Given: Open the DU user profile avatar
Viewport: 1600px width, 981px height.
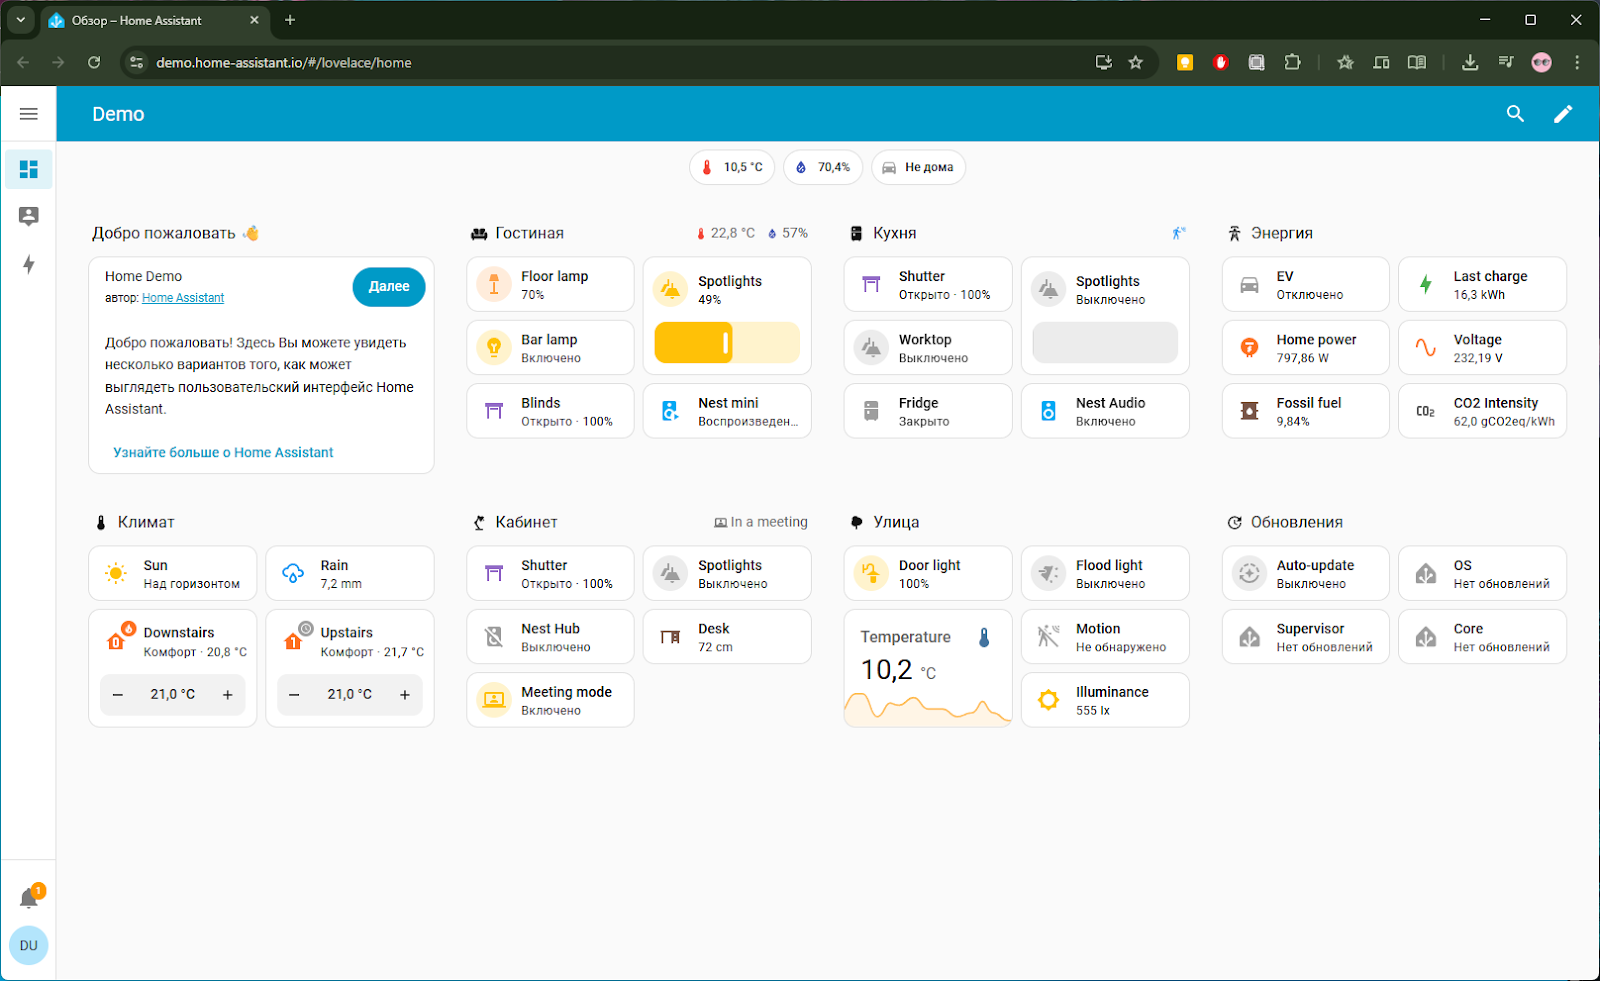Looking at the screenshot, I should click(x=29, y=945).
